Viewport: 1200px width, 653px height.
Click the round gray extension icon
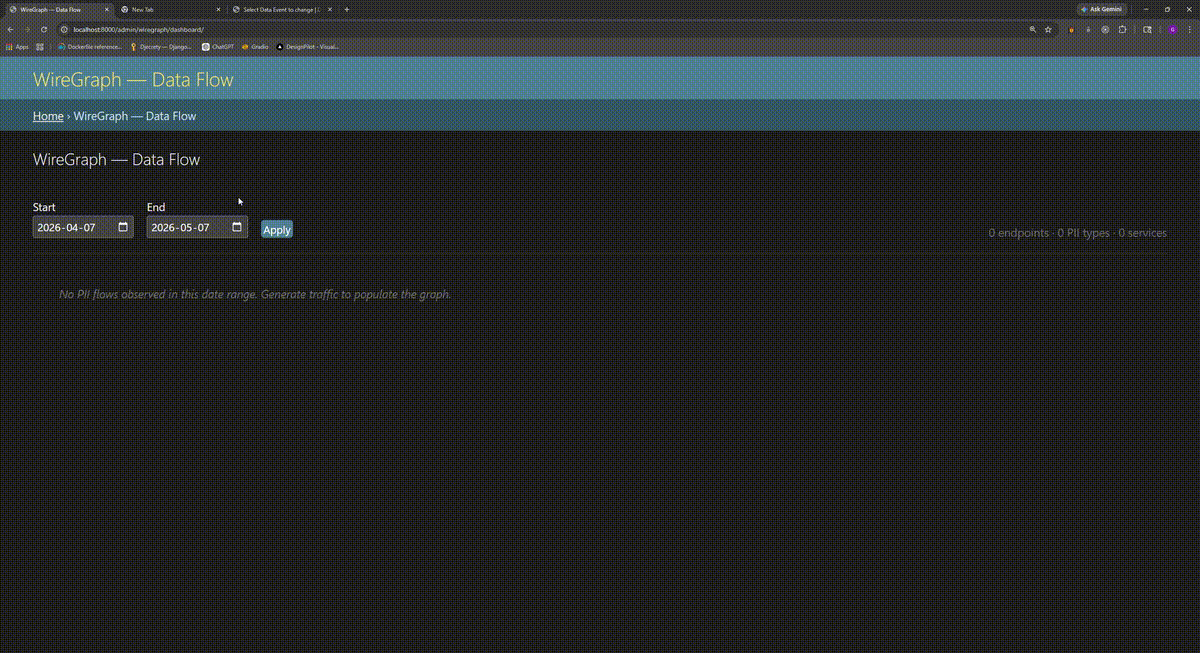click(1105, 30)
